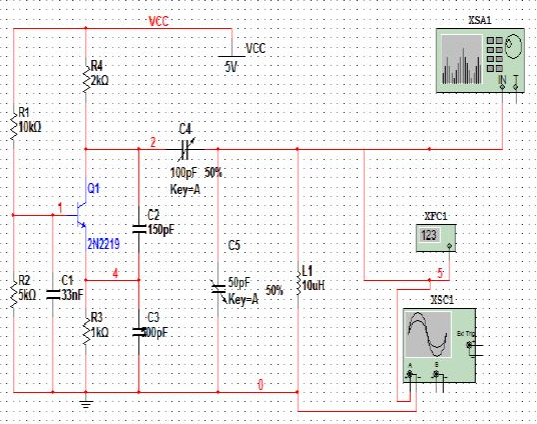The width and height of the screenshot is (537, 424).
Task: Click the 50% setting label of C4
Action: point(213,173)
